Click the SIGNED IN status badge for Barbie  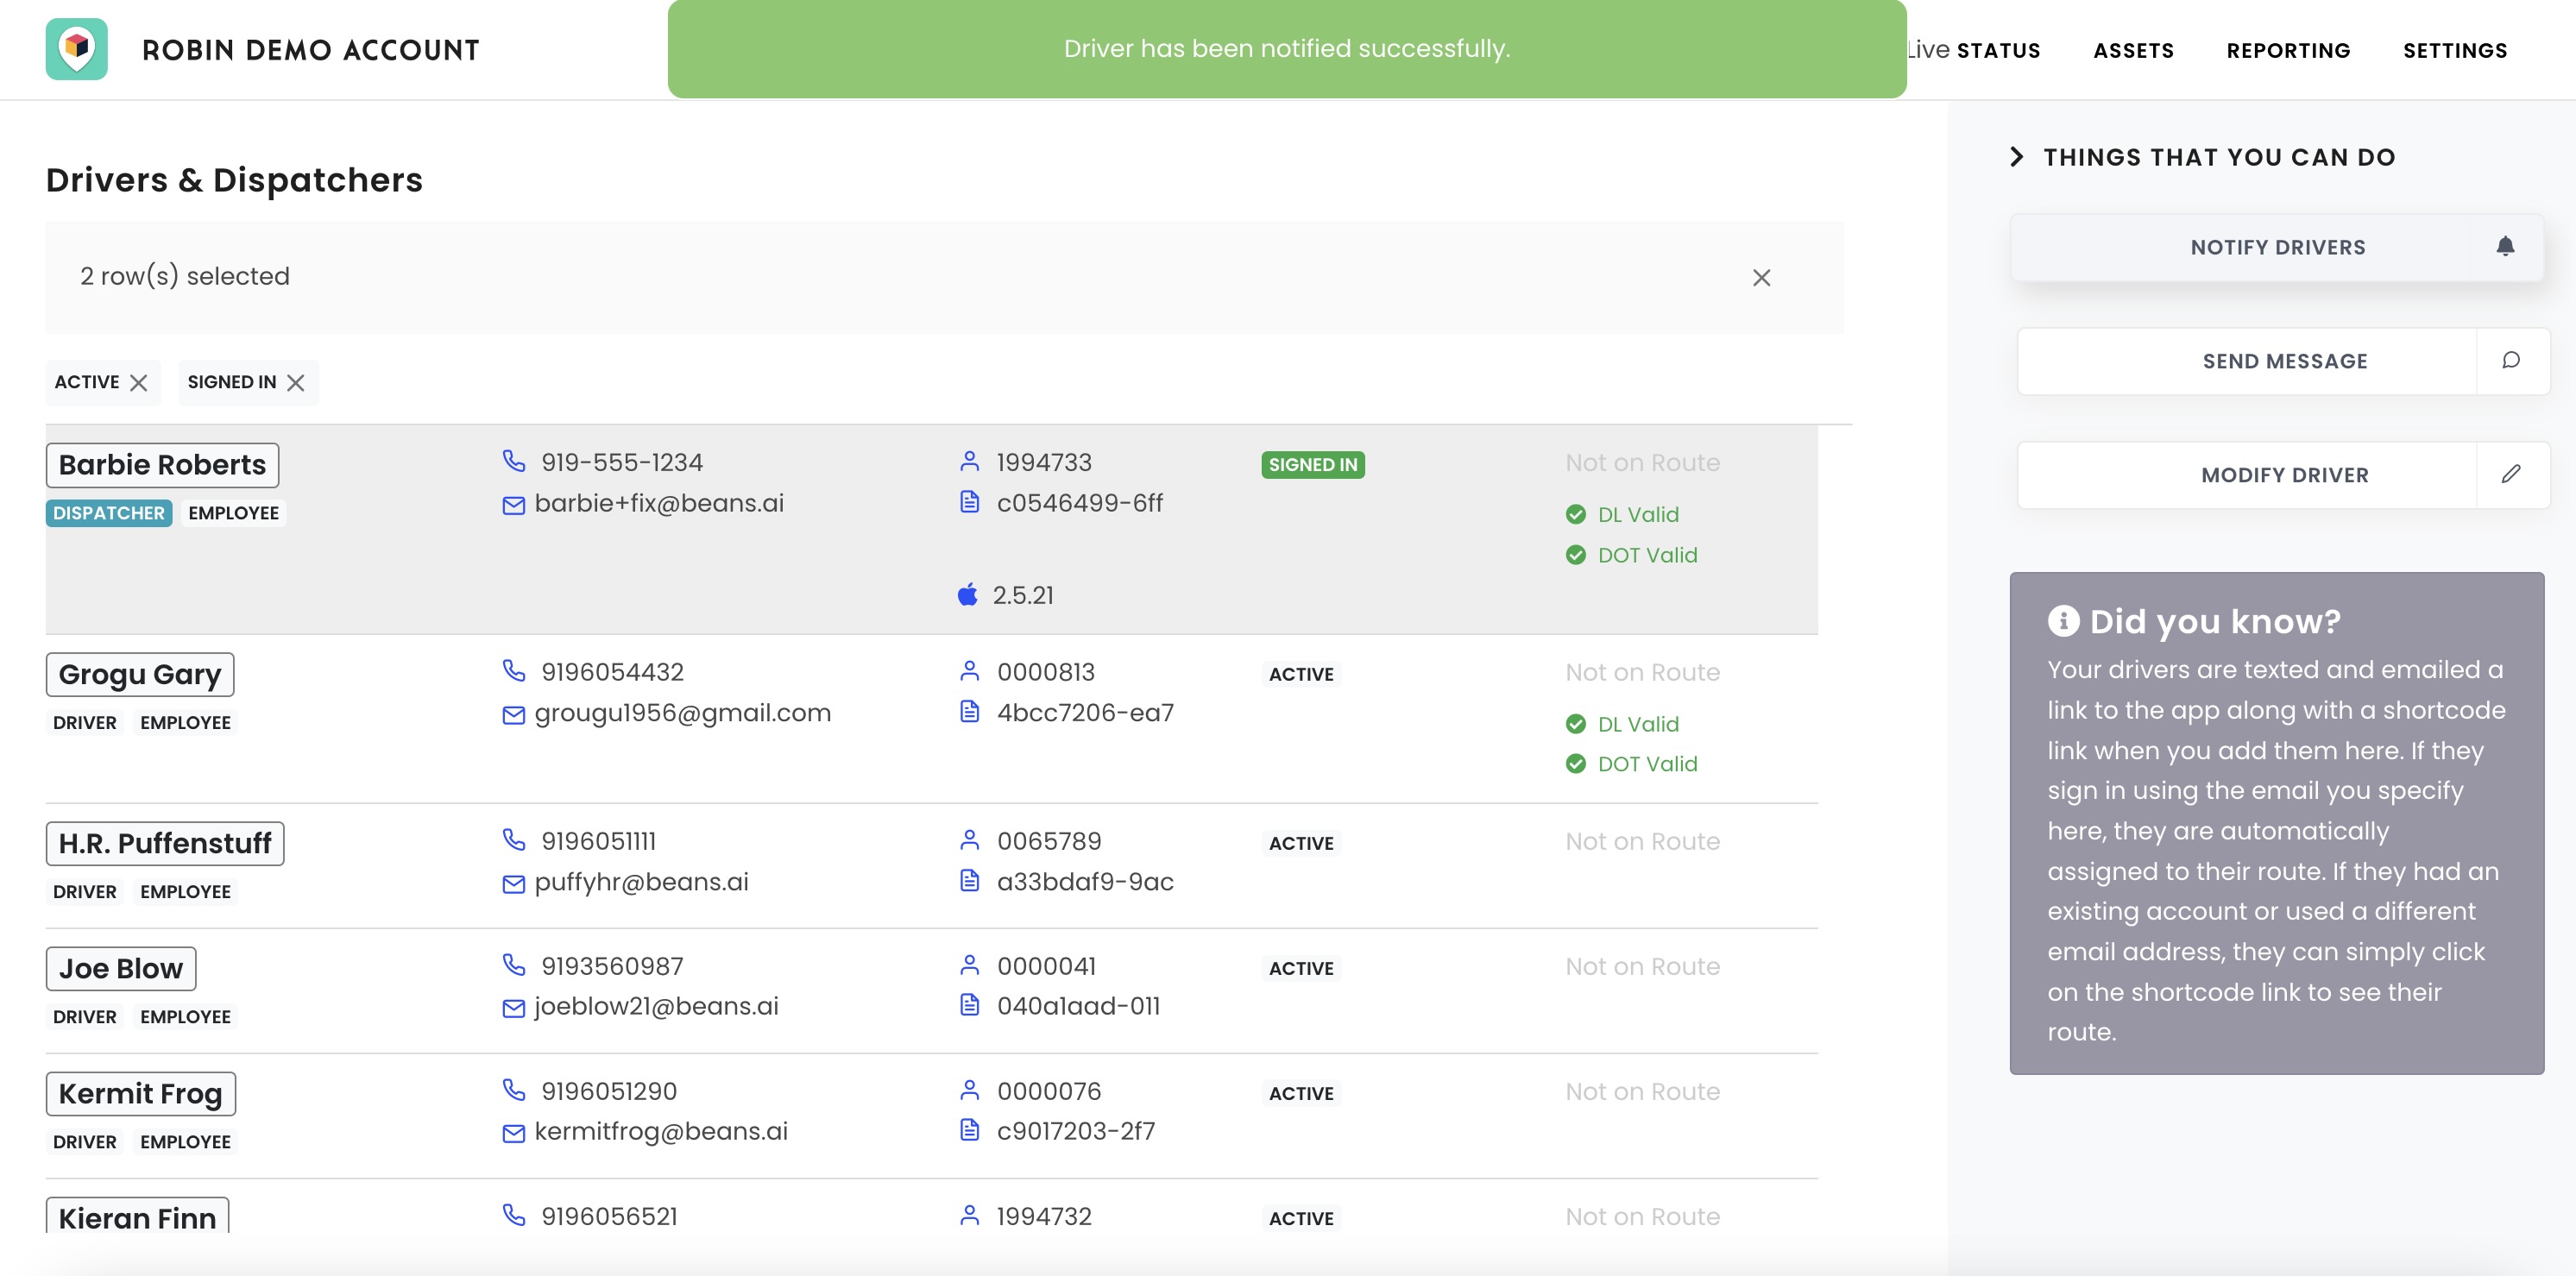1313,464
